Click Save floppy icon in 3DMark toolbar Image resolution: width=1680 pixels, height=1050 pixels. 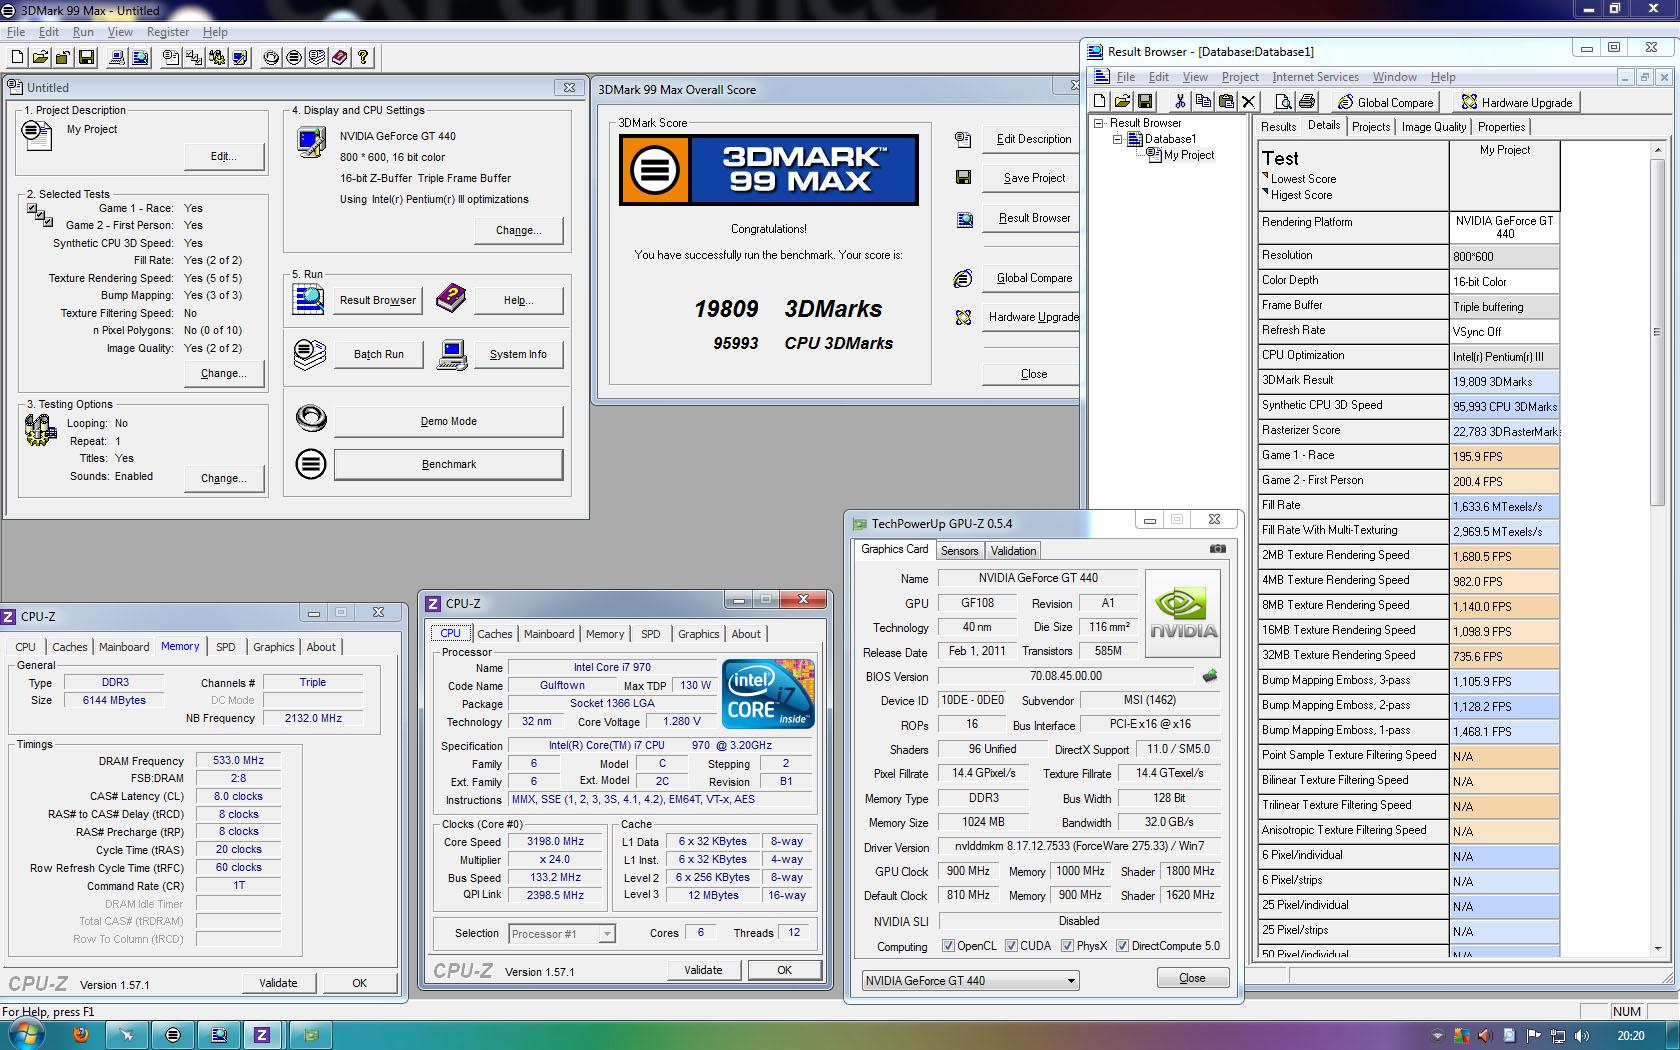pos(86,58)
